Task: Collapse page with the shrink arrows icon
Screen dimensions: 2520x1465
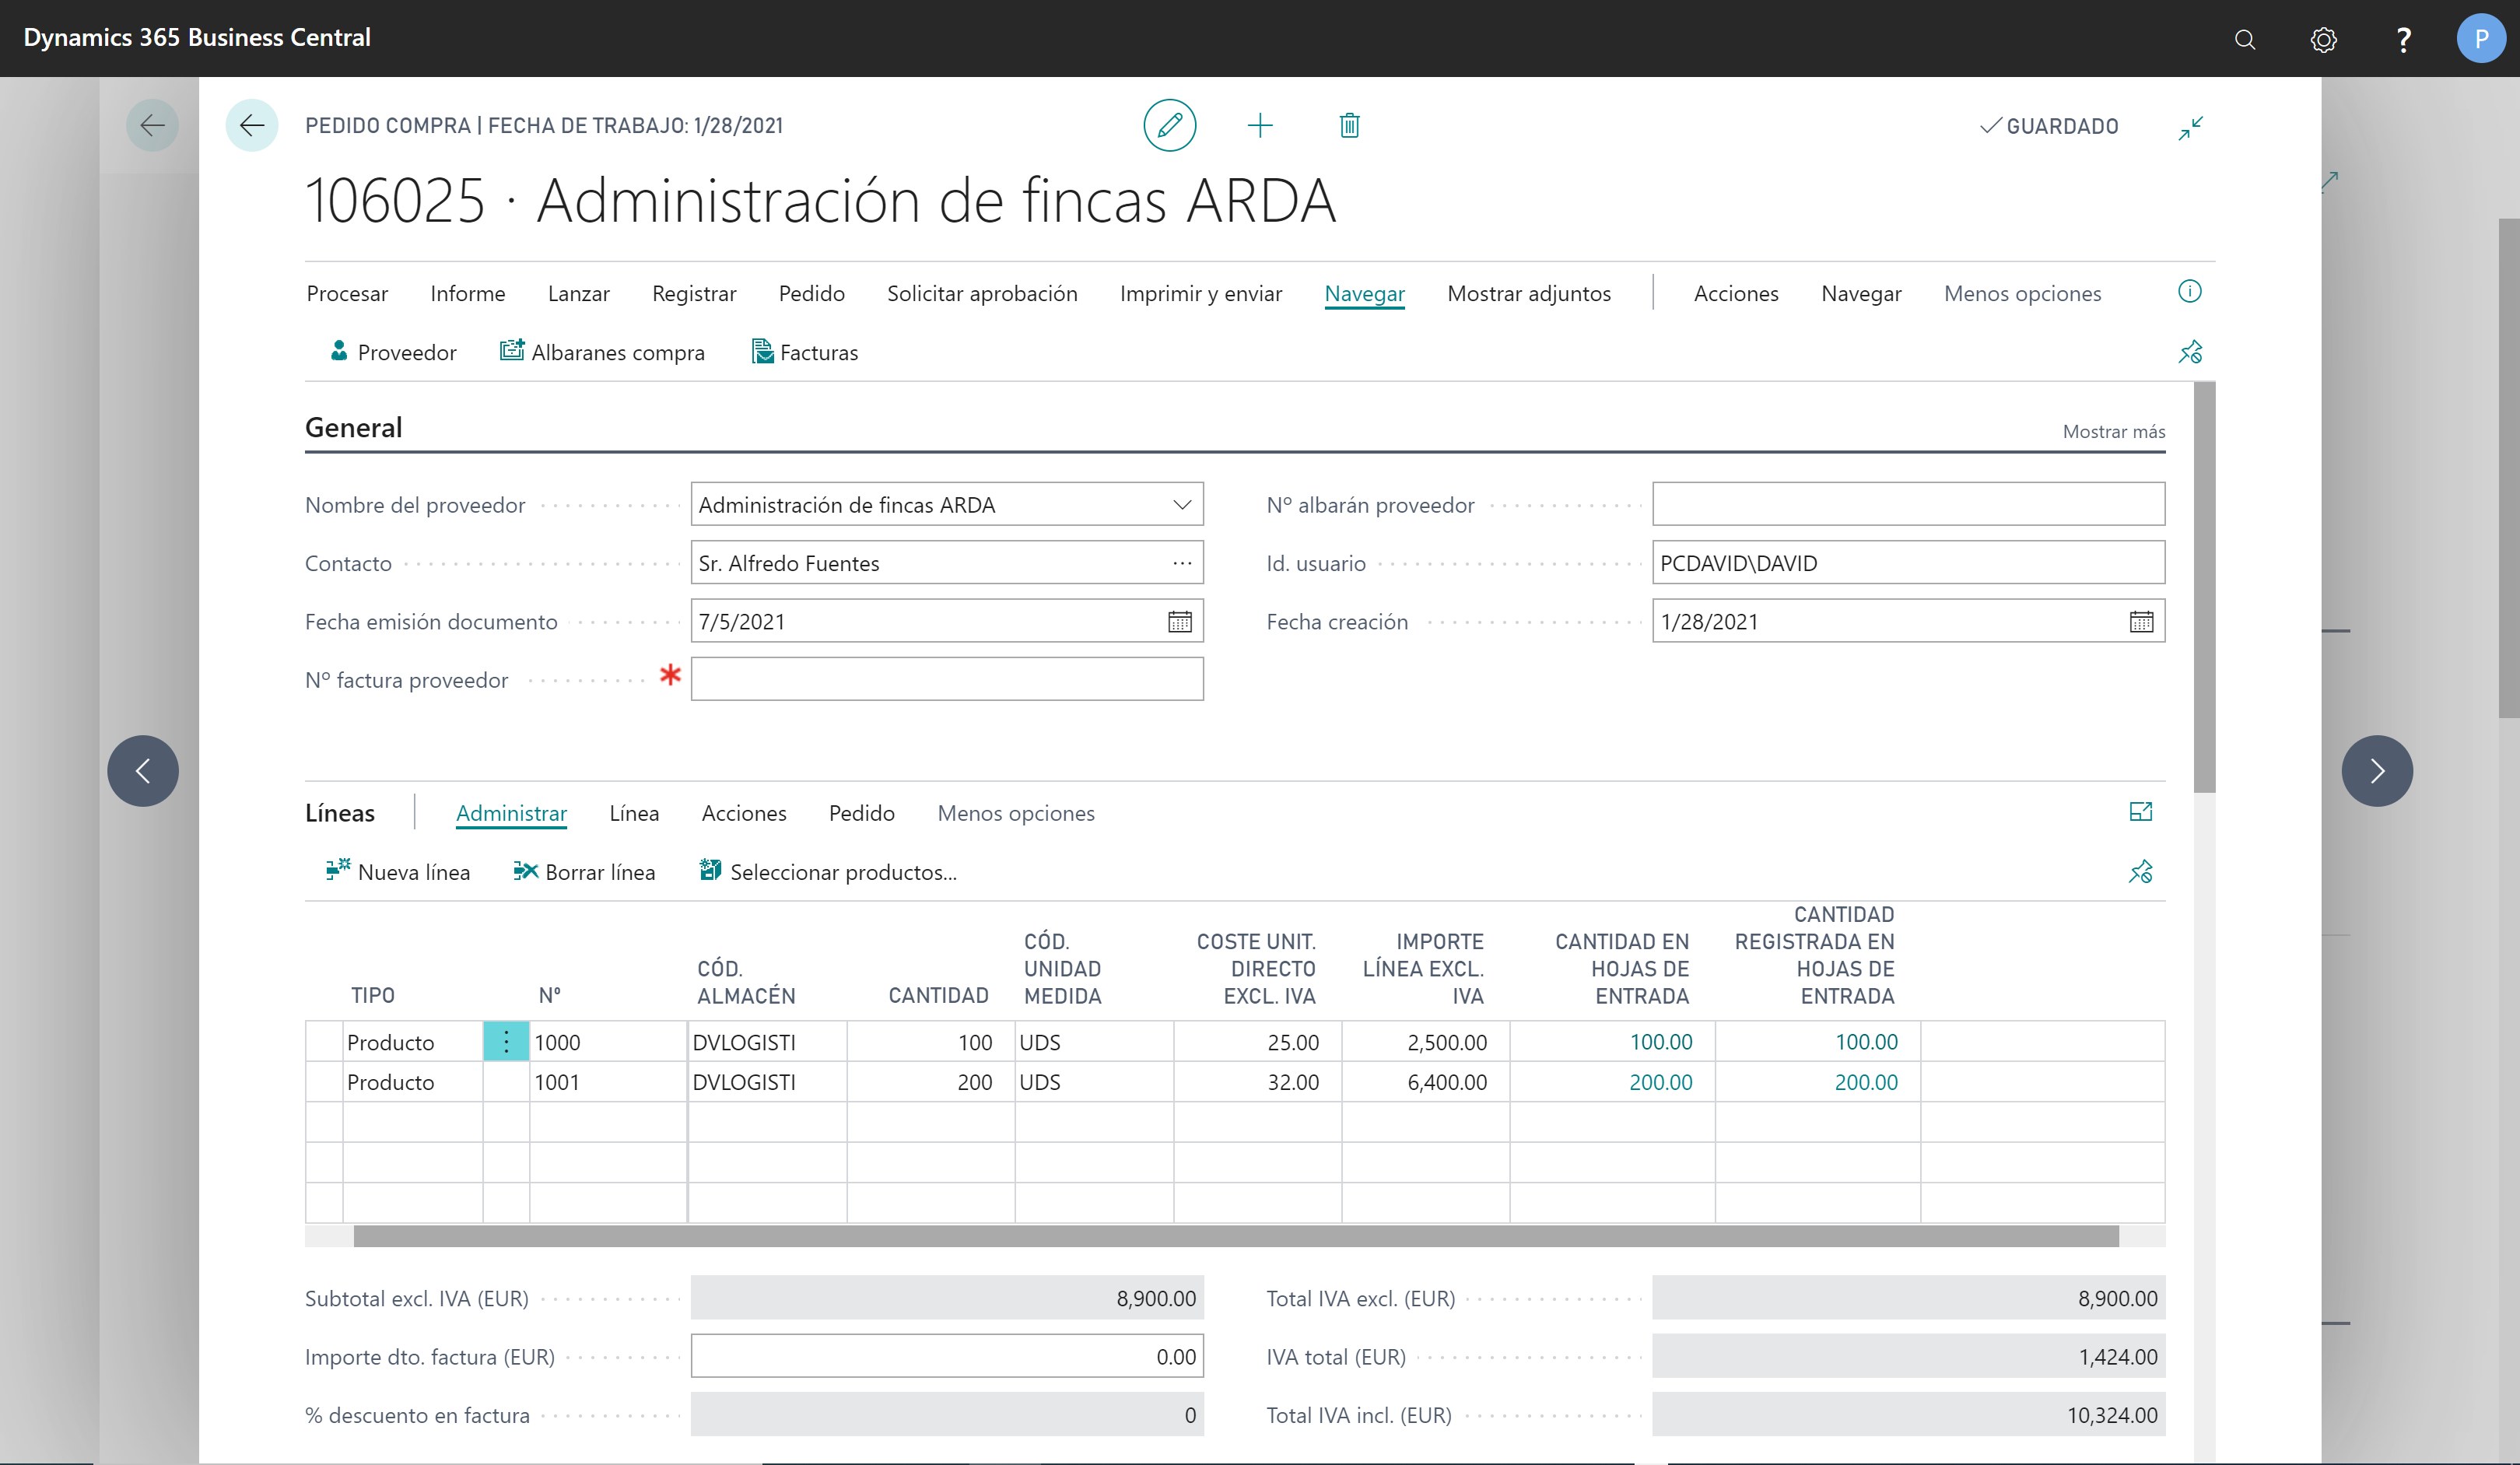Action: [2190, 128]
